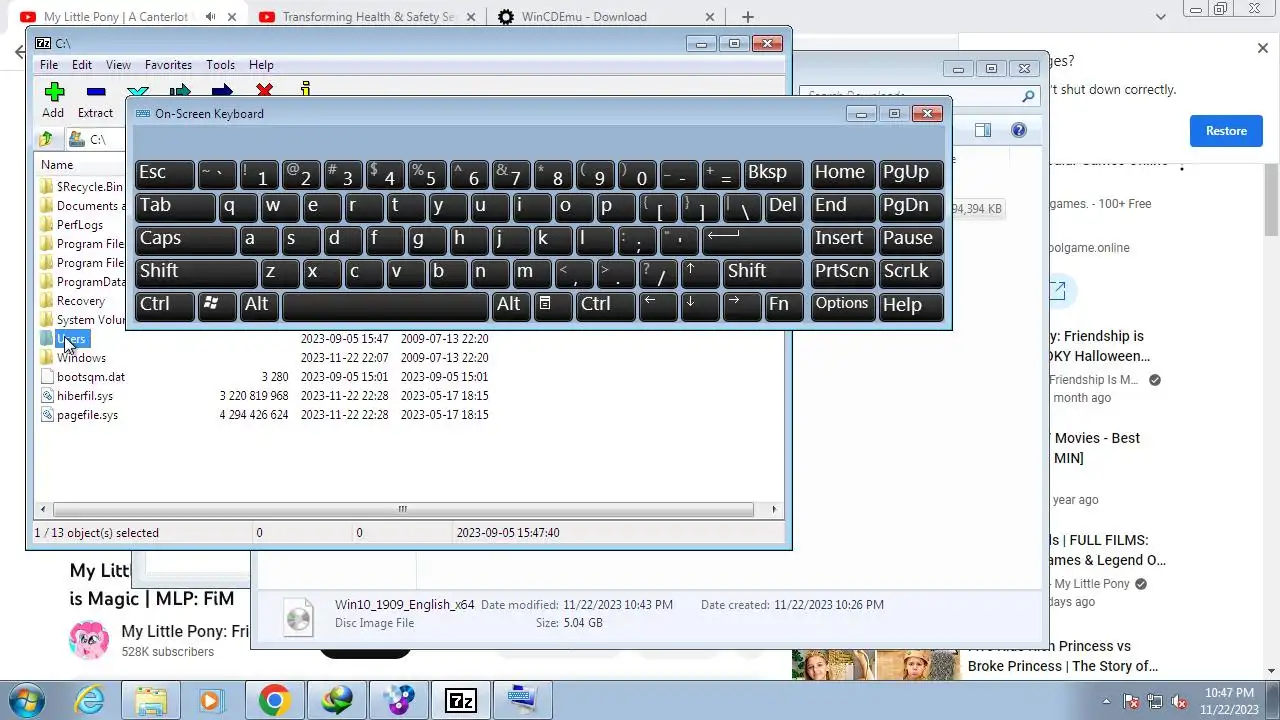Open the Tools menu in 7-Zip
Screen dimensions: 1280x720
pyautogui.click(x=220, y=65)
